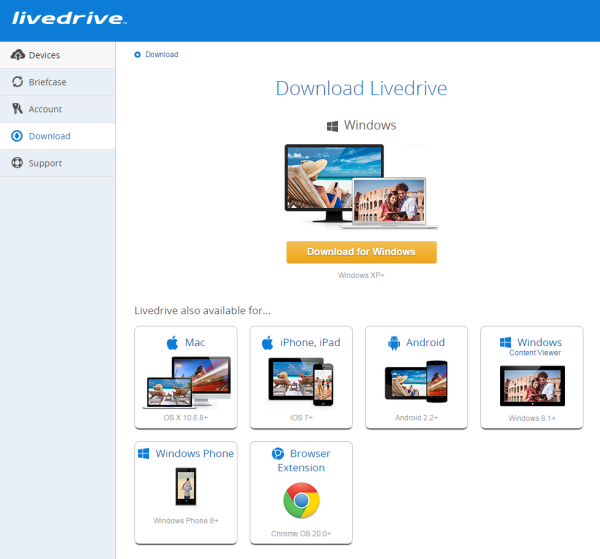Image resolution: width=600 pixels, height=559 pixels.
Task: Open the Windows Content Viewer tablet image
Action: pyautogui.click(x=532, y=386)
